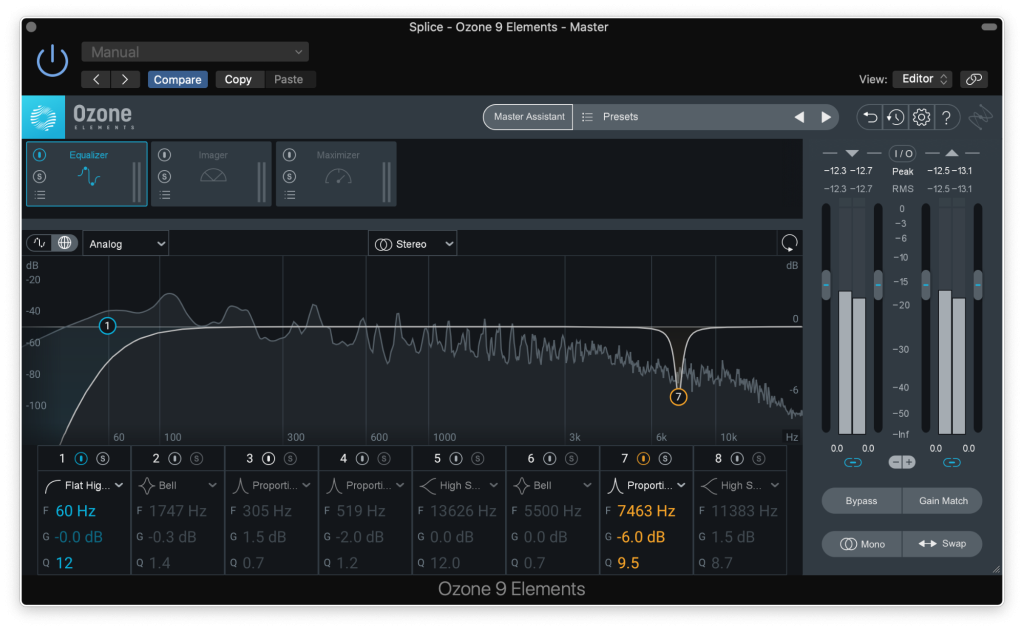Click the Compare button
Screen dimensions: 1024x630
click(178, 80)
